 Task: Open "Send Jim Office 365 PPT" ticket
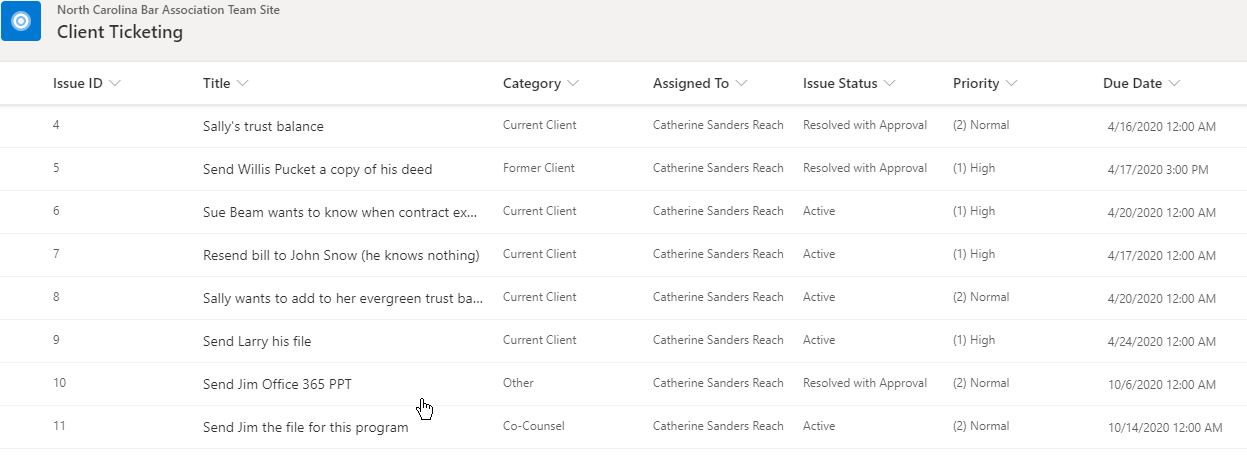coord(277,385)
